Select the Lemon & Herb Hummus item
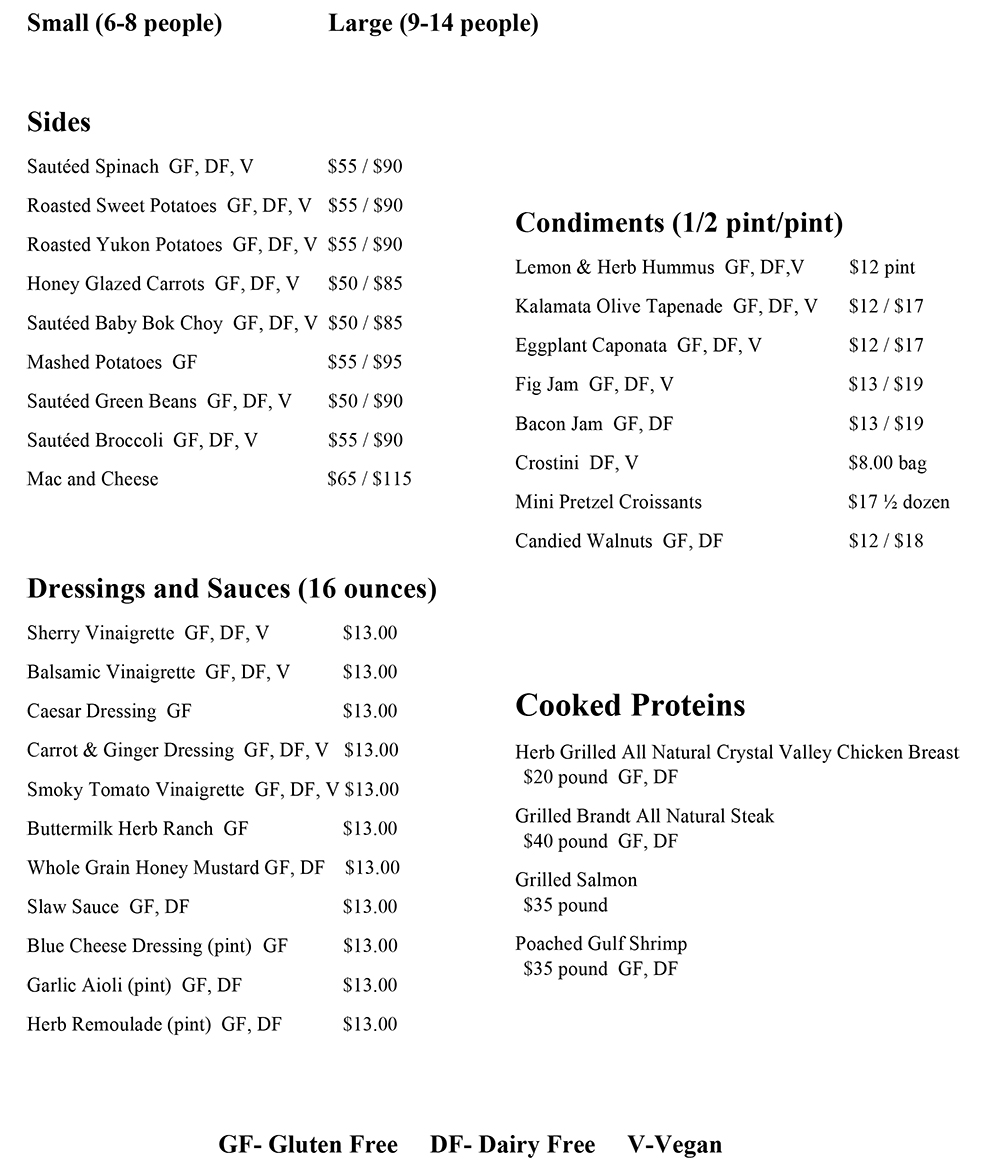1000x1165 pixels. point(614,268)
